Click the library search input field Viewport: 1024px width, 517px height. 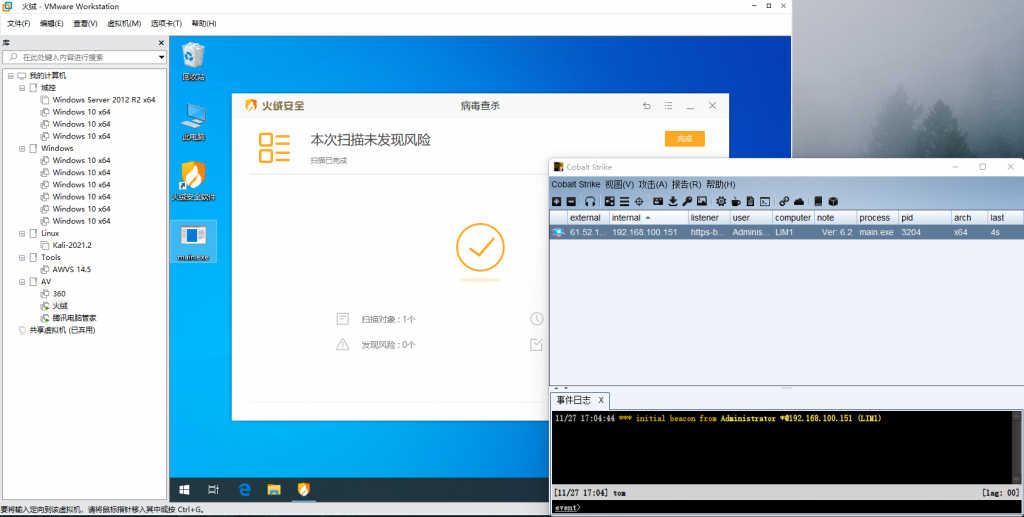point(85,57)
